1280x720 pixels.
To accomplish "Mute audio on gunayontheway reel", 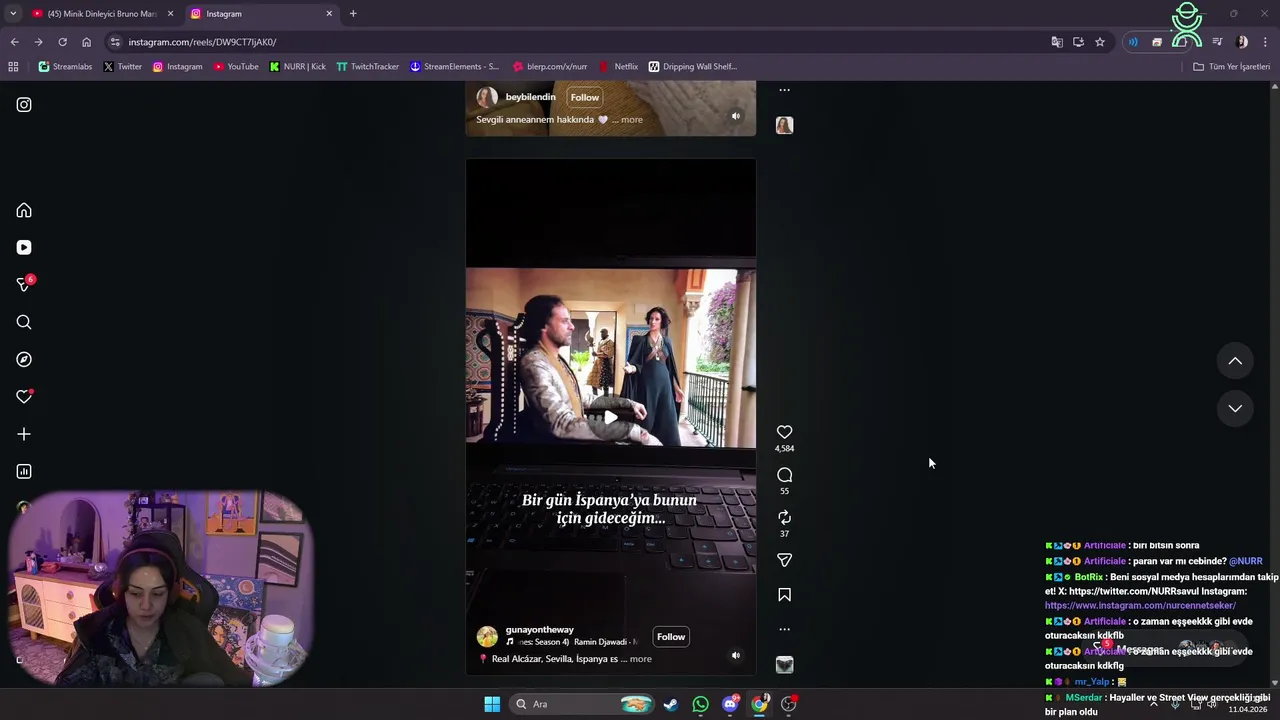I will 735,656.
